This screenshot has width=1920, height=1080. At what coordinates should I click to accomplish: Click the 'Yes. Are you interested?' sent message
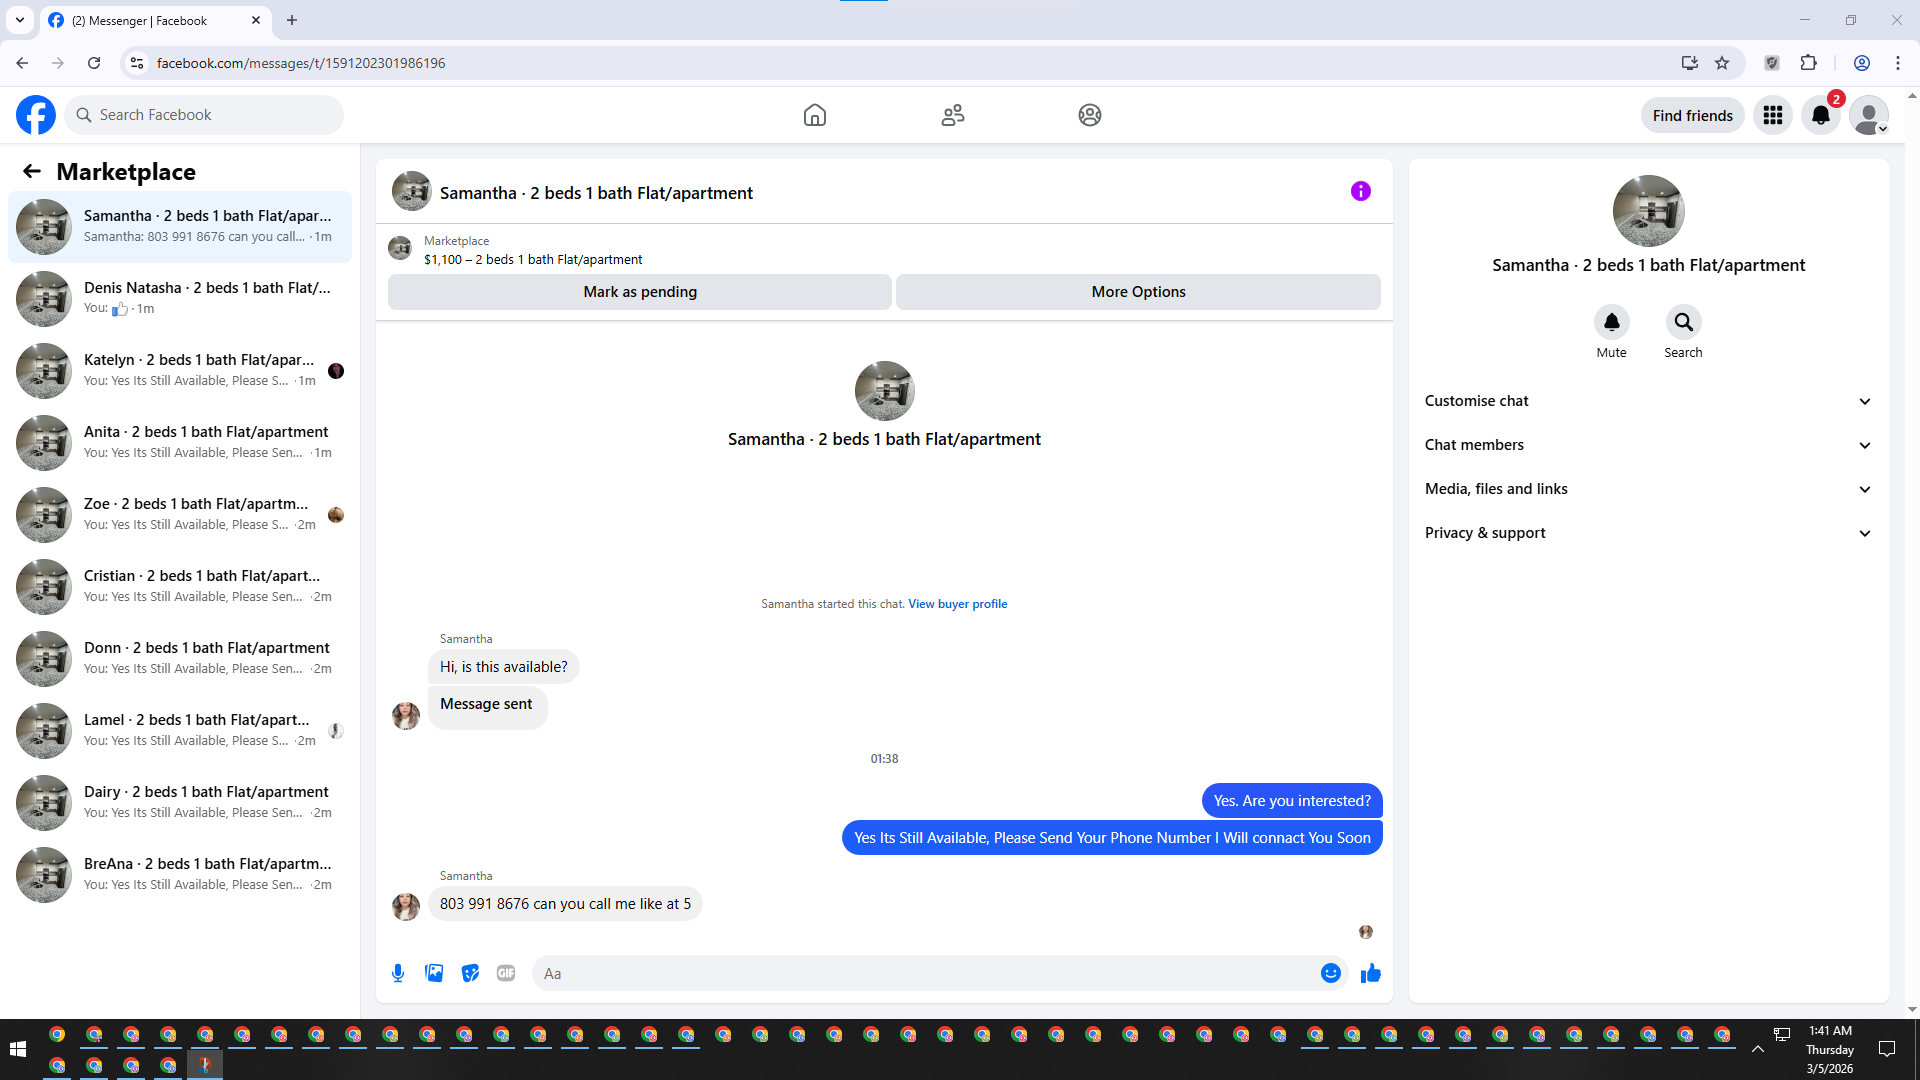point(1292,801)
